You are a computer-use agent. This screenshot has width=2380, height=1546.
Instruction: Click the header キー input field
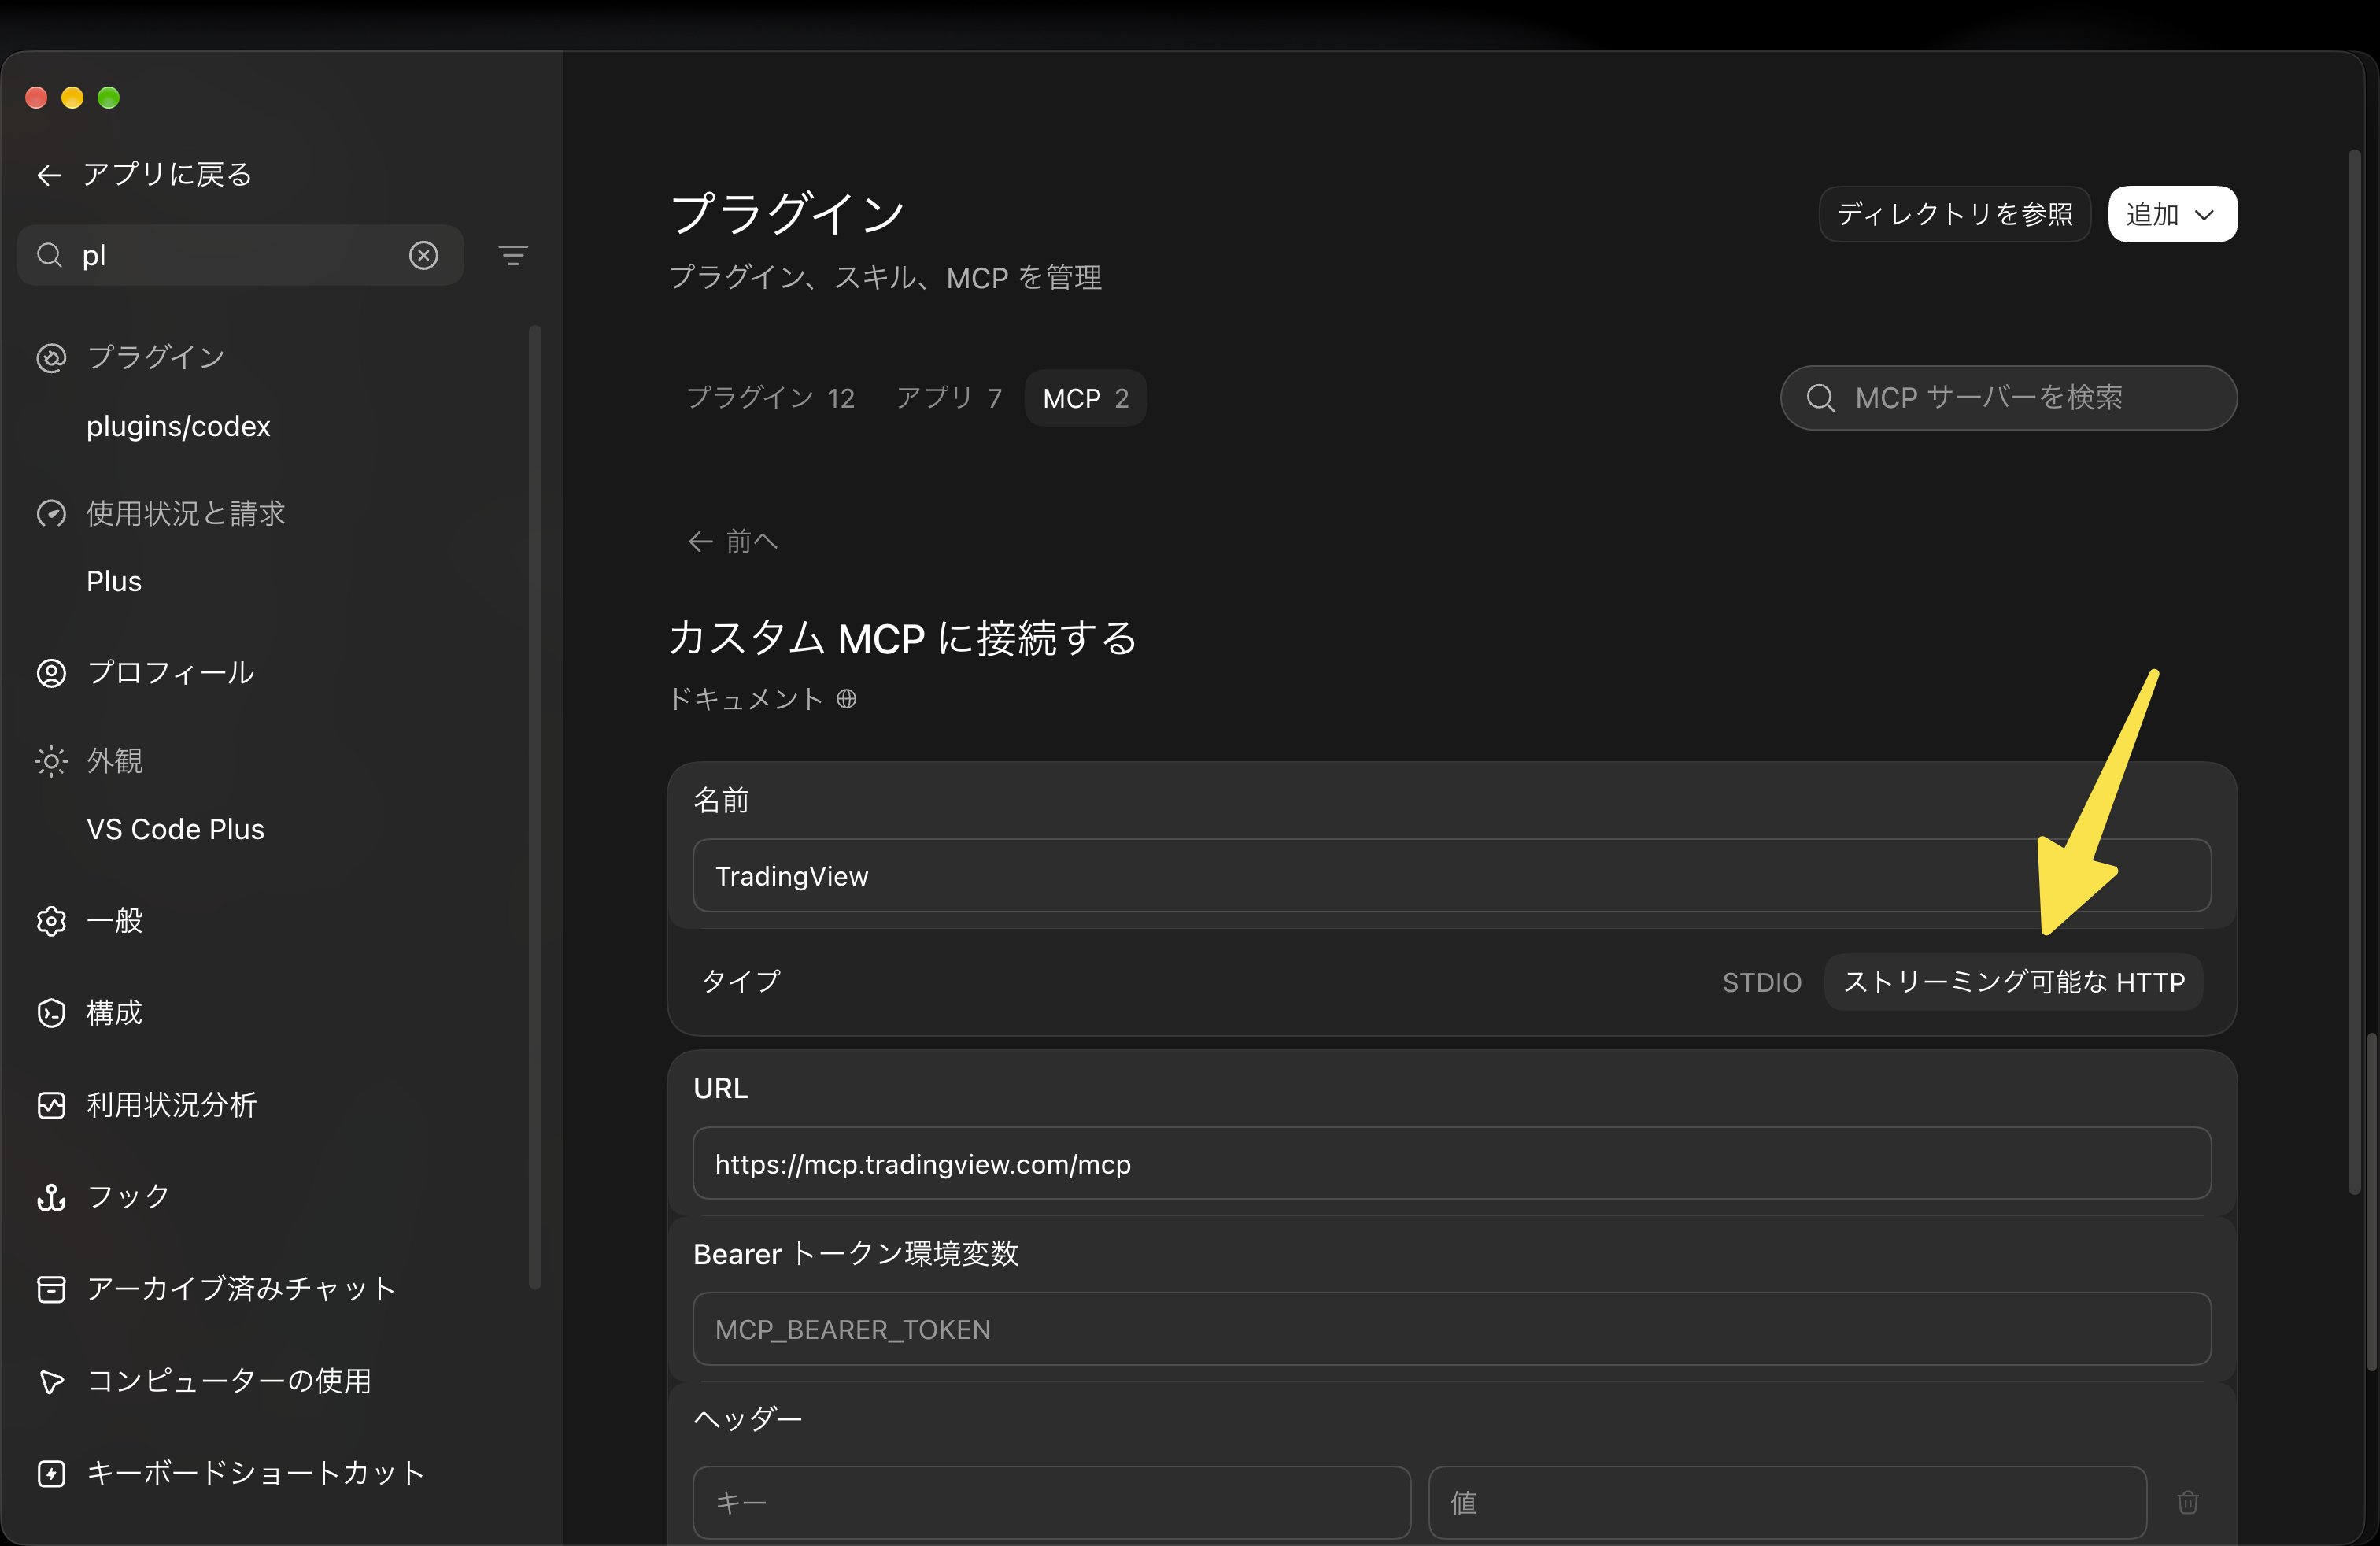pyautogui.click(x=1051, y=1502)
